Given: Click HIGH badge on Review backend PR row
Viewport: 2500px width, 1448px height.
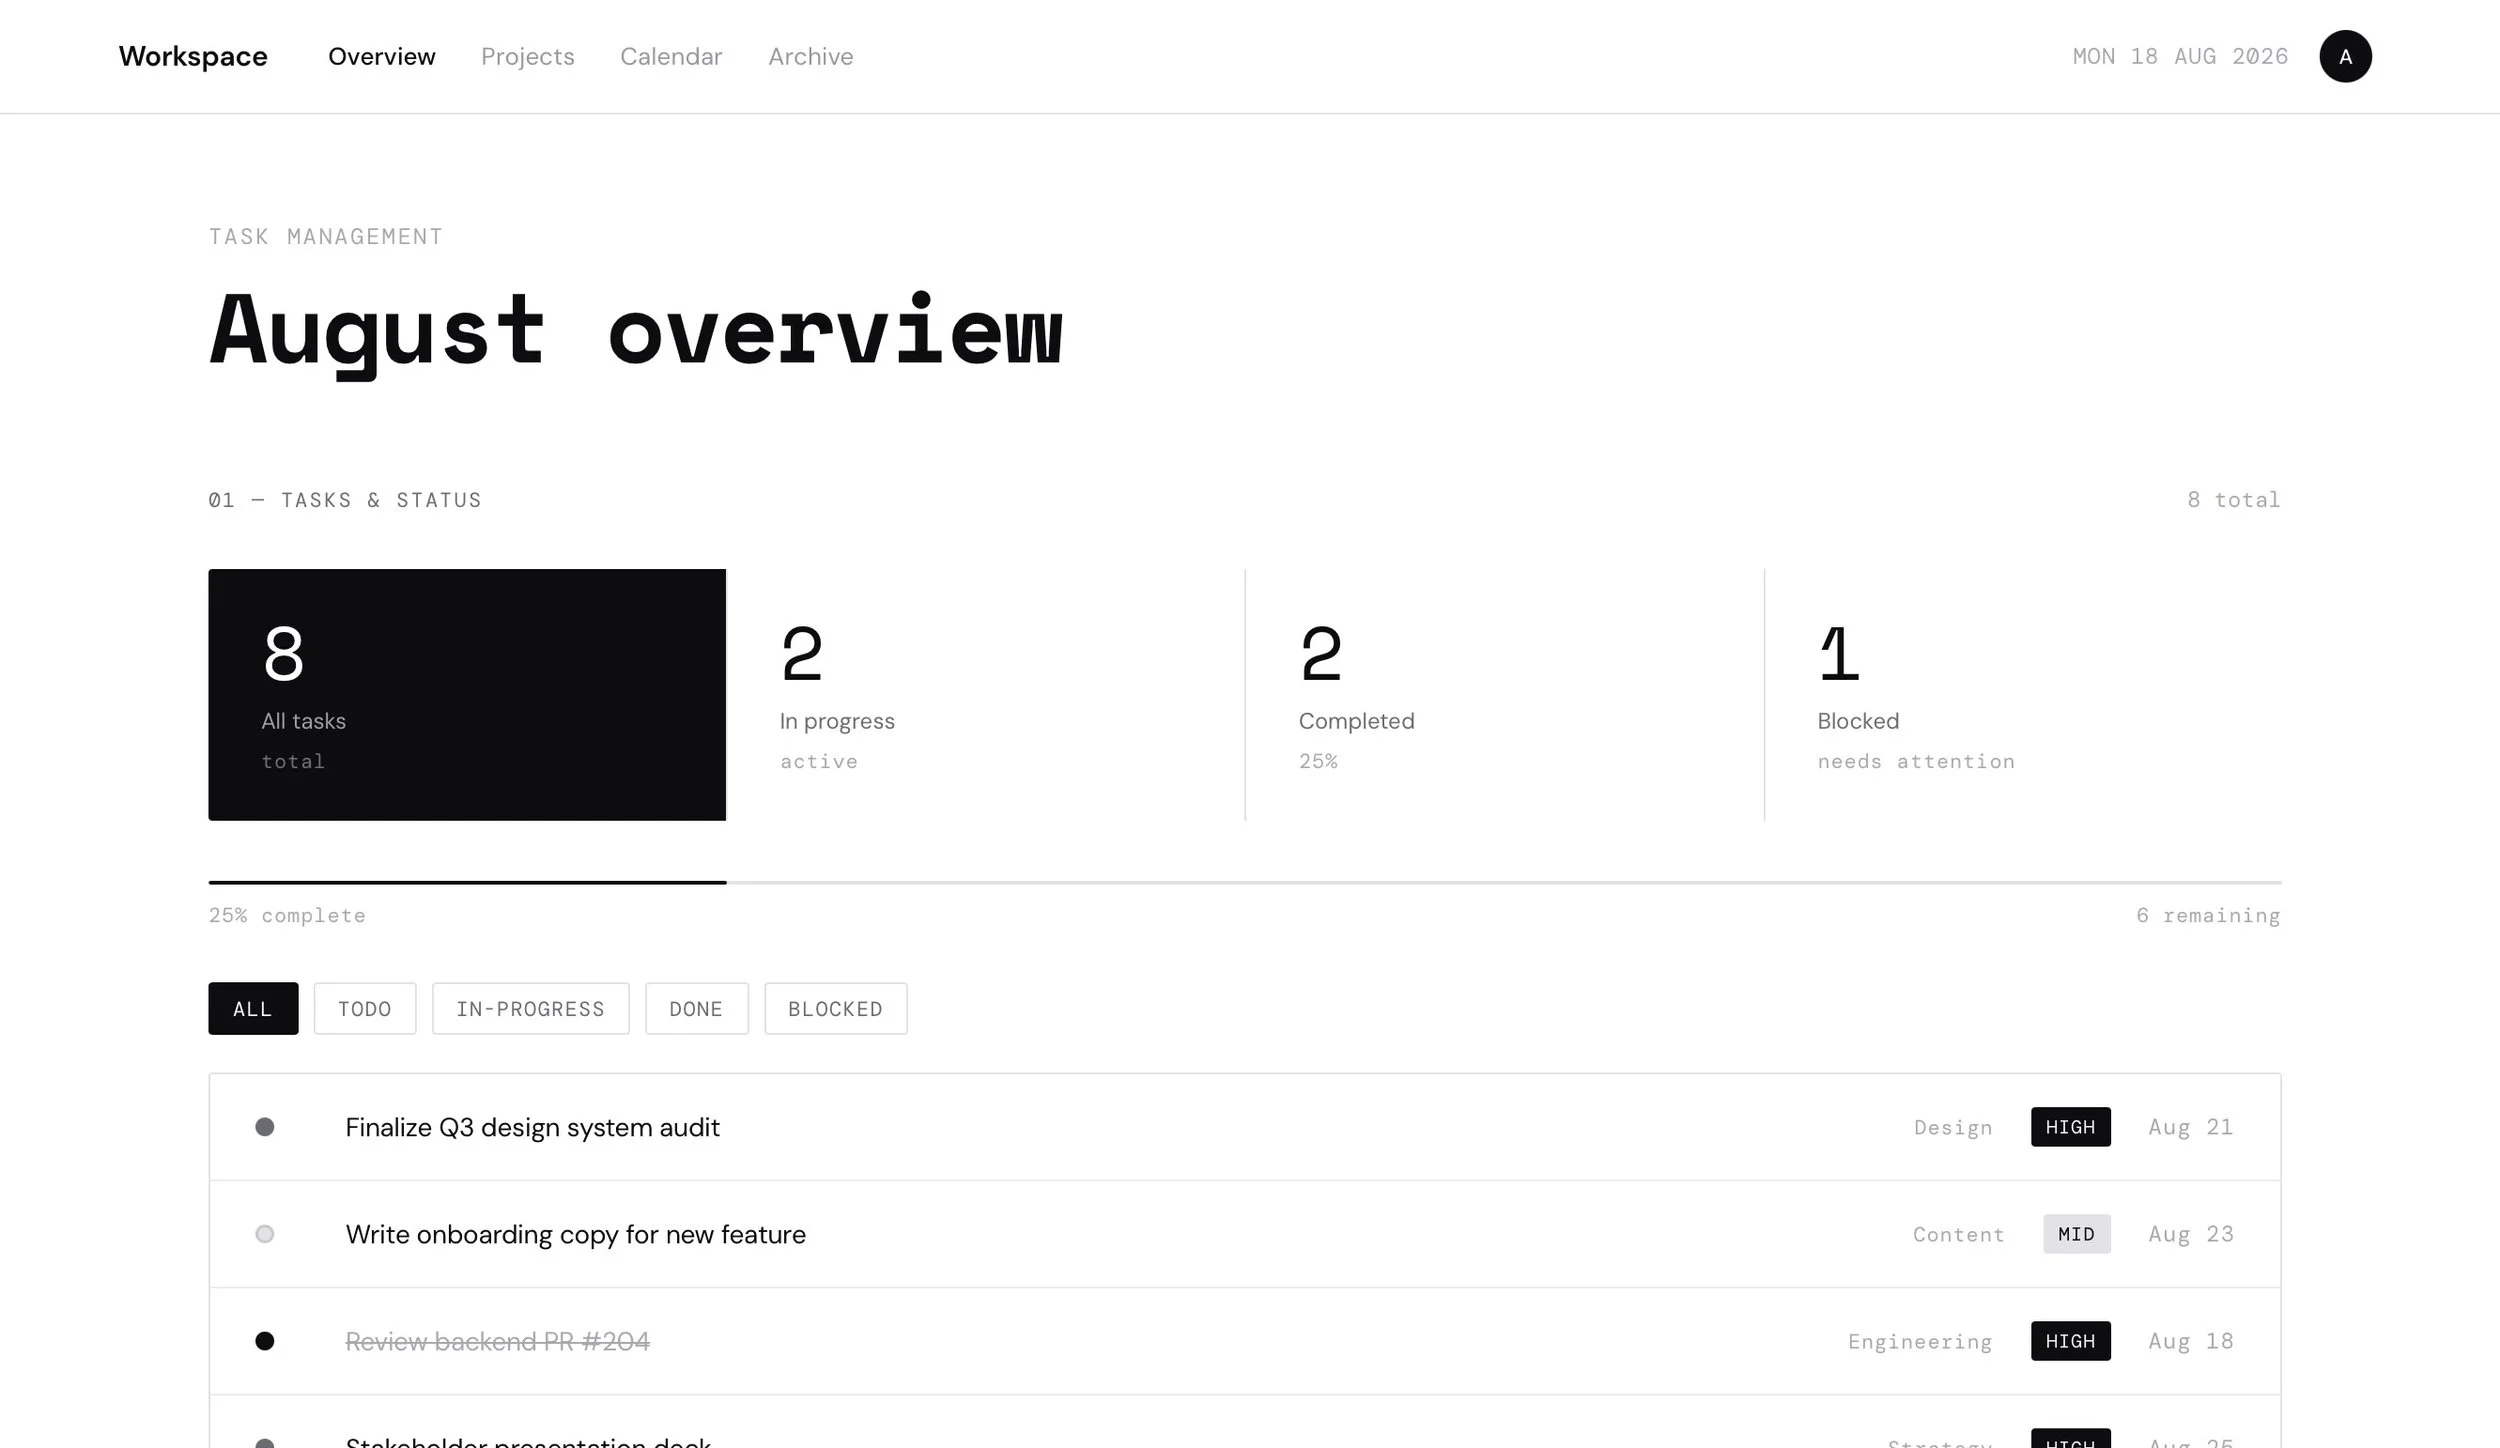Looking at the screenshot, I should point(2070,1341).
